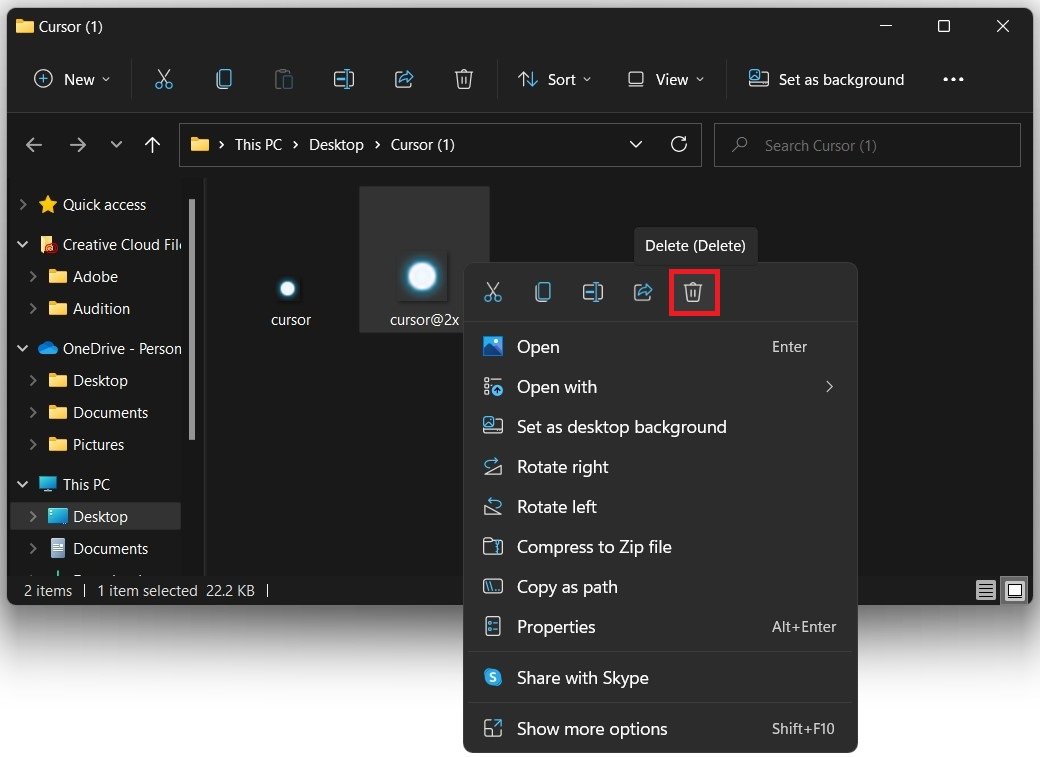Select the Cut scissors icon in the context menu
1040x757 pixels.
492,292
